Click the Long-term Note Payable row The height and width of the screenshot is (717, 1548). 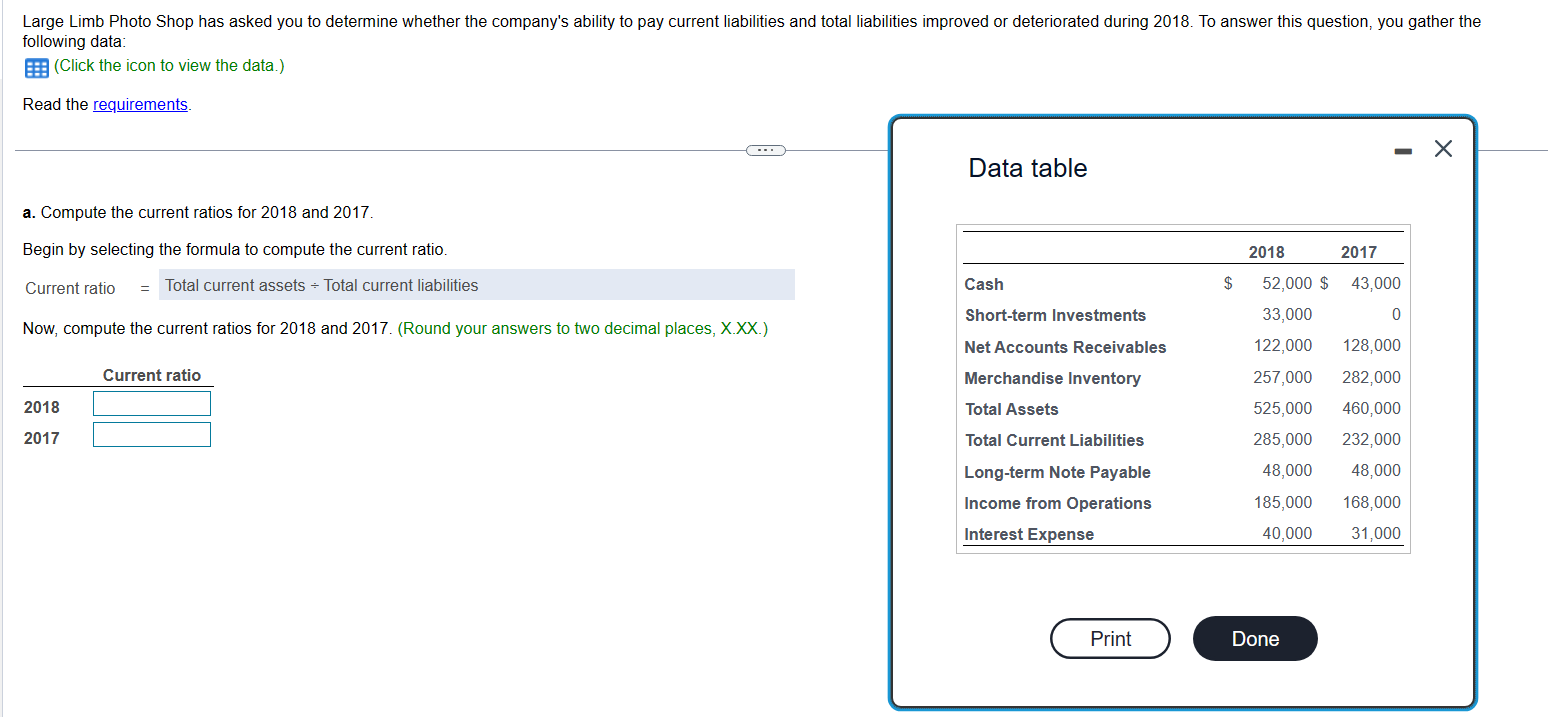(1057, 471)
